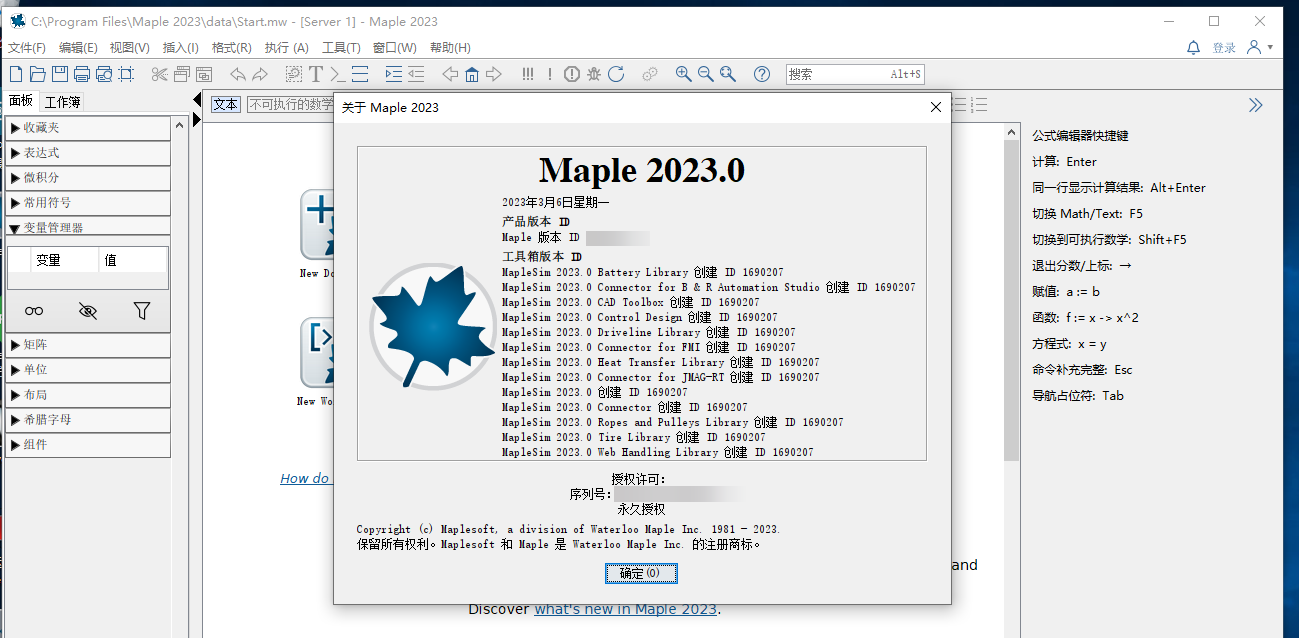The image size is (1299, 638).
Task: Switch to the 工作簿 tab
Action: (x=62, y=101)
